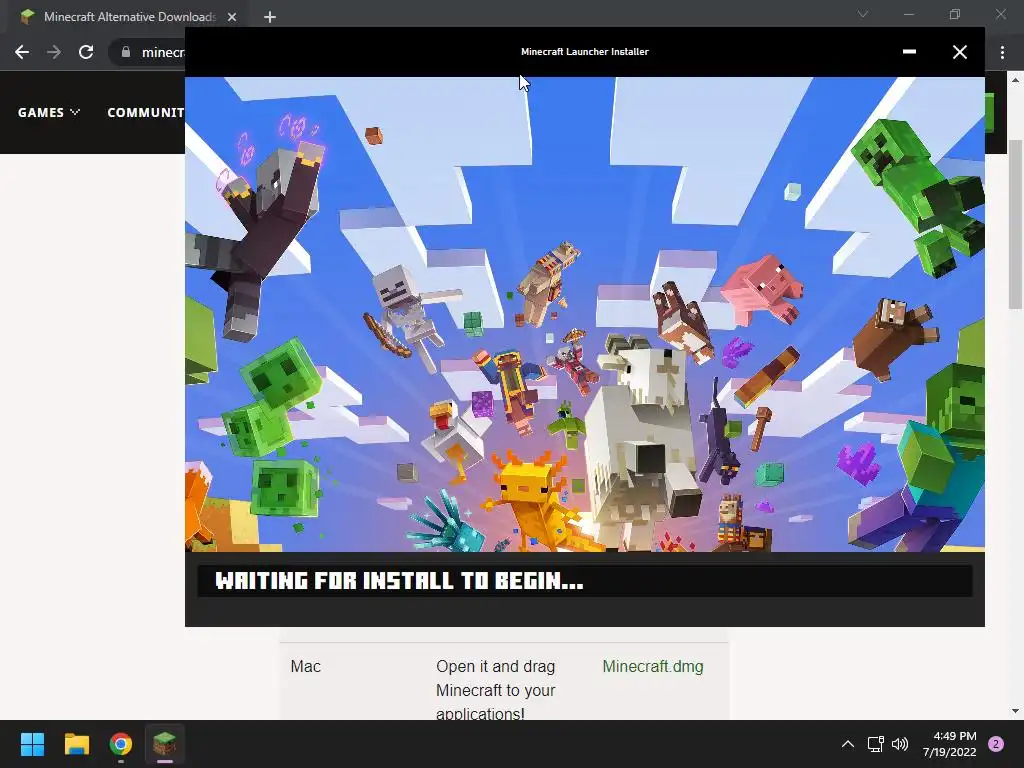This screenshot has width=1024, height=768.
Task: Open File Explorer from the taskbar
Action: coord(76,744)
